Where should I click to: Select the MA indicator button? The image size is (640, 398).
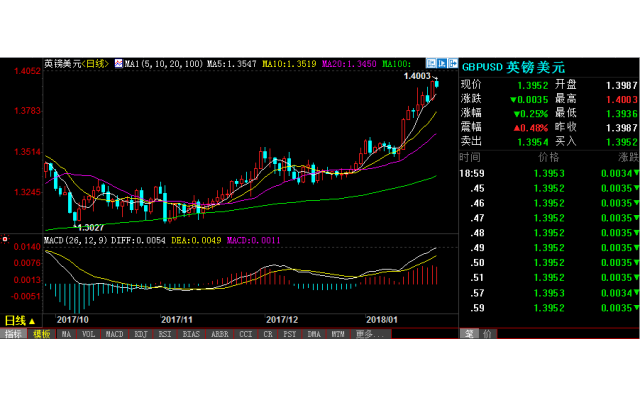tap(66, 334)
